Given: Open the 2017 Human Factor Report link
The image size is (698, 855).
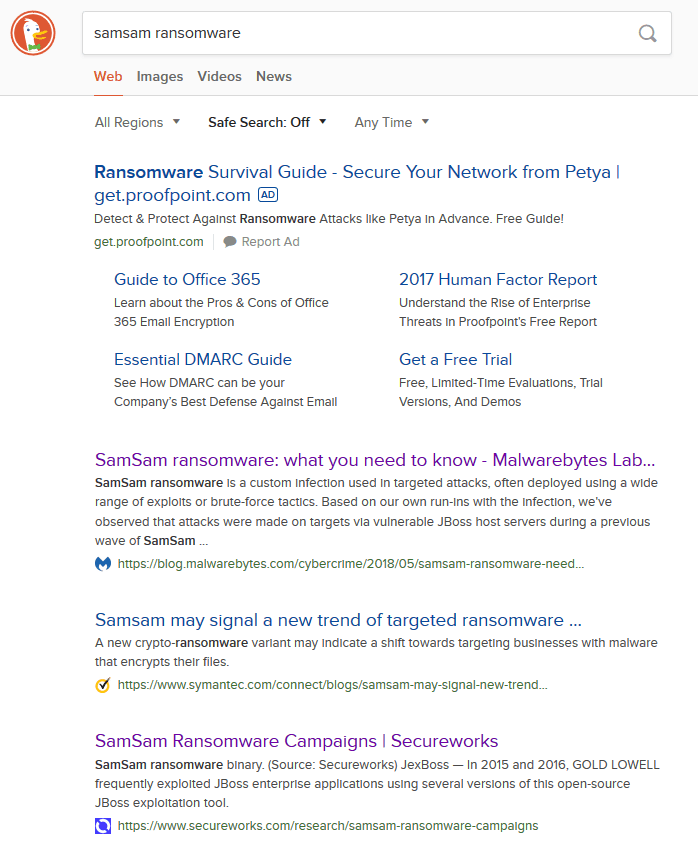Looking at the screenshot, I should [498, 280].
